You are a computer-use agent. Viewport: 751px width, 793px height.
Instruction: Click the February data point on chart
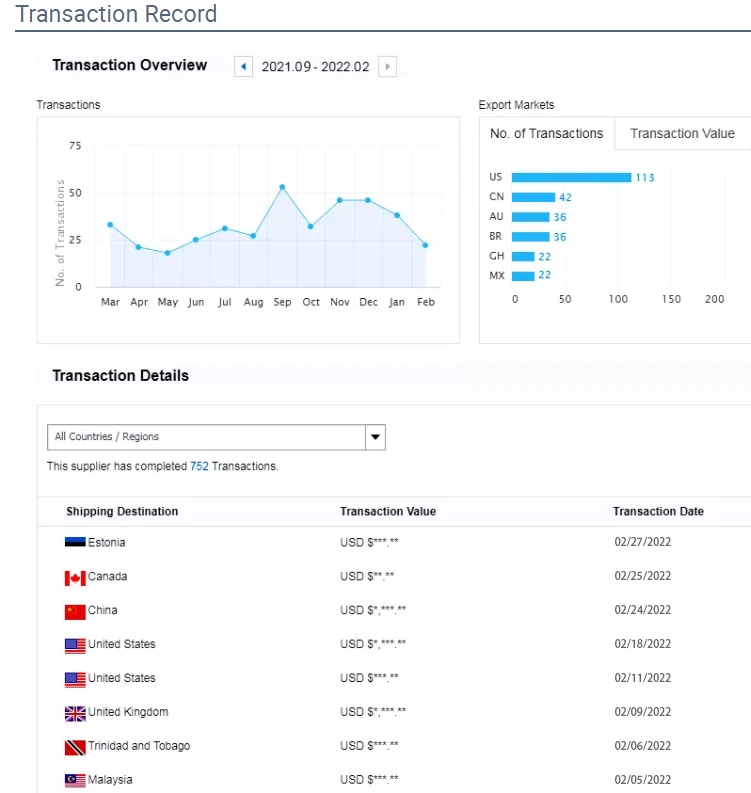click(425, 245)
